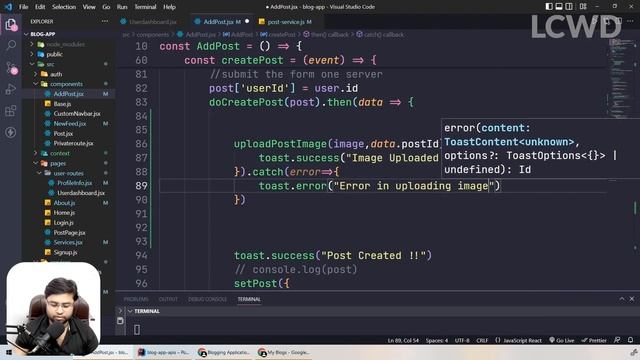Image resolution: width=640 pixels, height=360 pixels.
Task: Open Userdashboard.jsx in the explorer tree
Action: (68, 193)
